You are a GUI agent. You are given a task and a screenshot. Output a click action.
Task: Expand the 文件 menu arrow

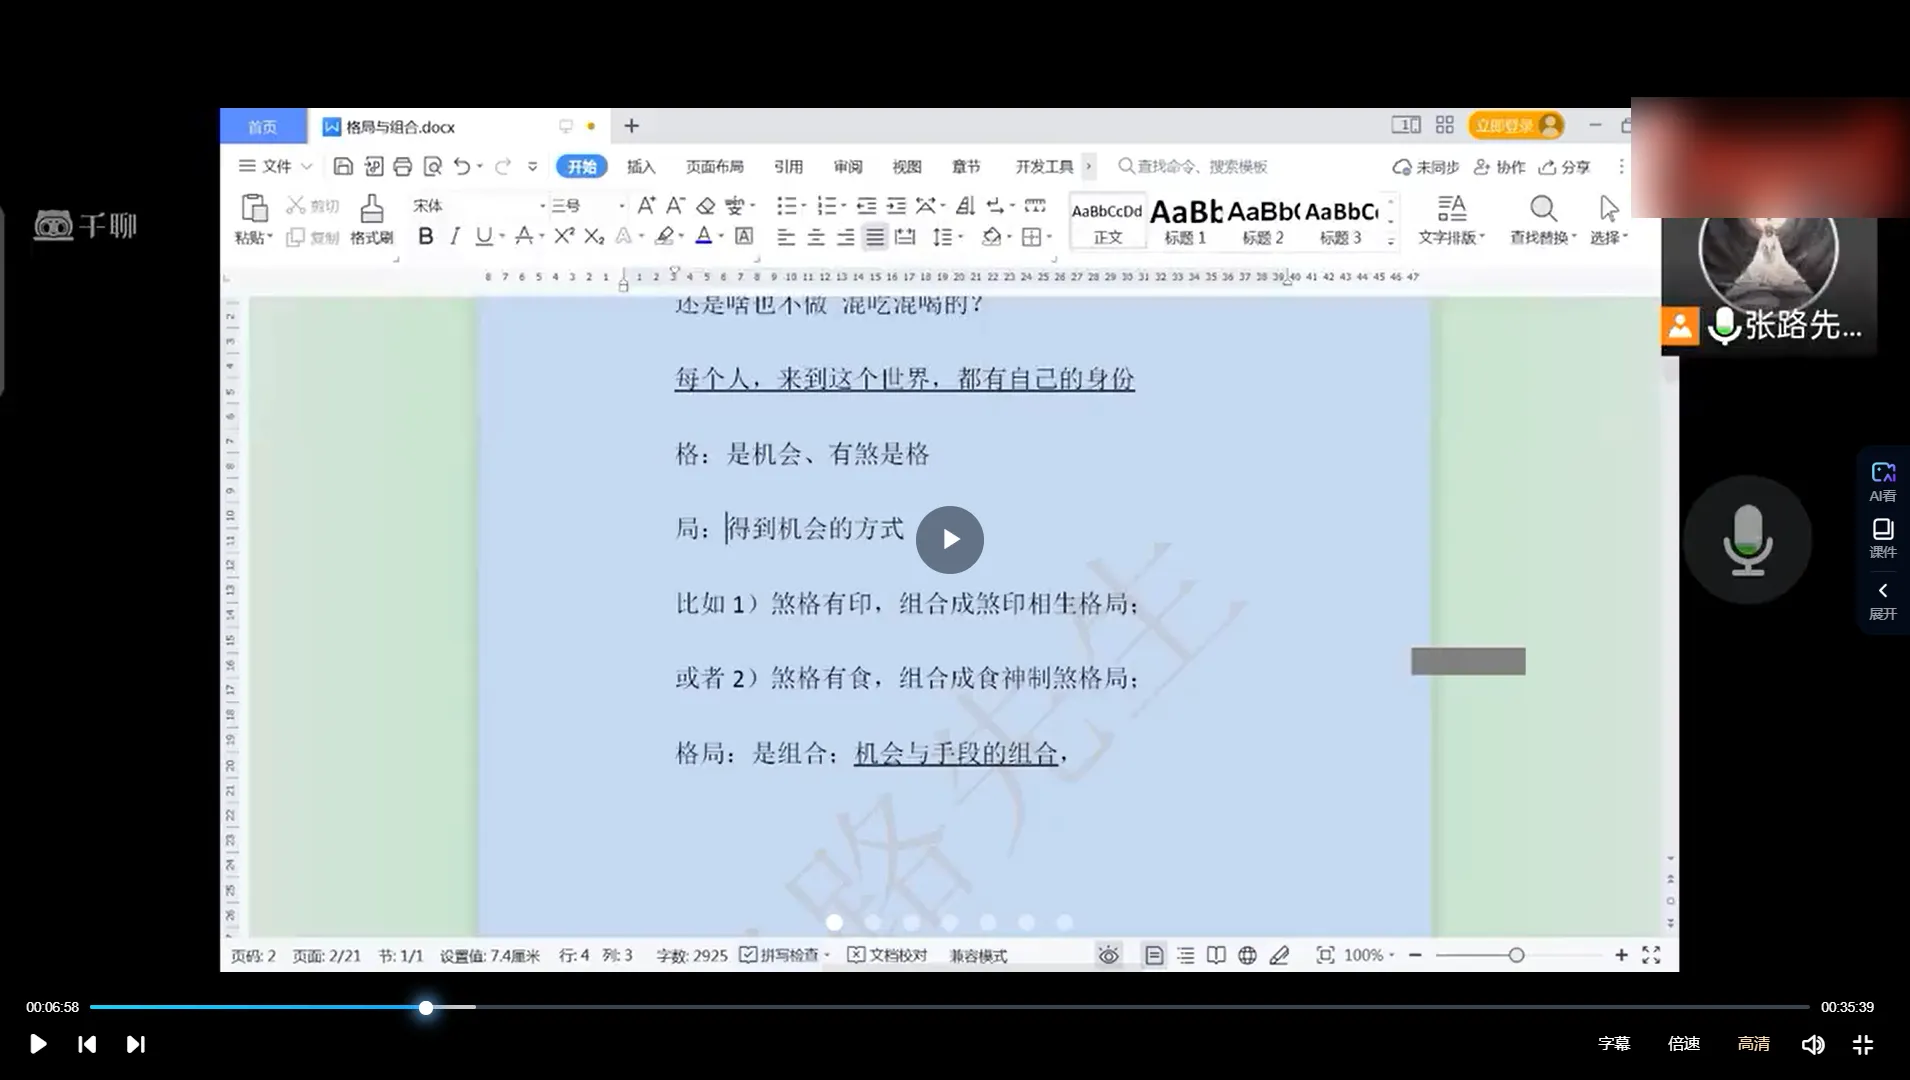pos(307,166)
